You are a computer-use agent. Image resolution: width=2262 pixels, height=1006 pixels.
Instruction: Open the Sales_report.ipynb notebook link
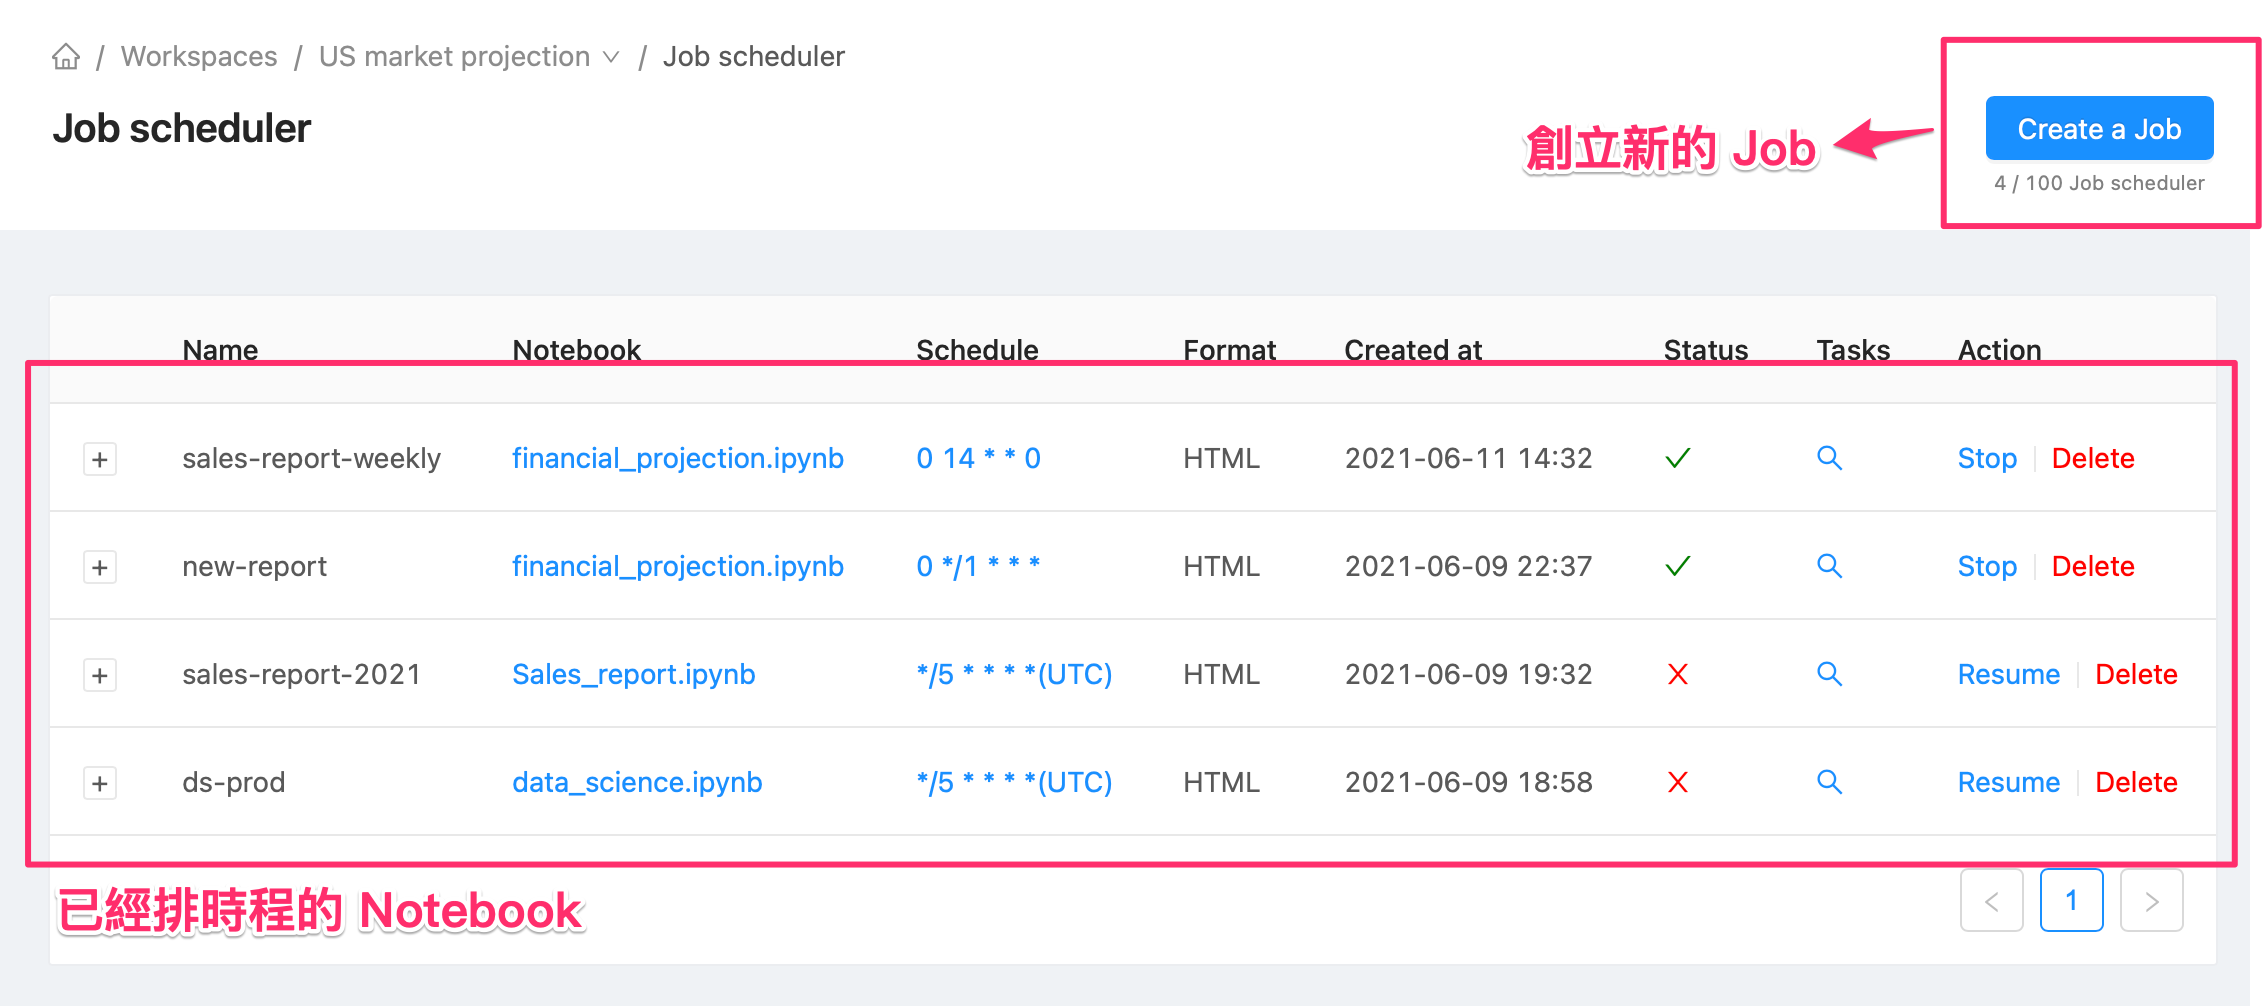click(x=634, y=674)
